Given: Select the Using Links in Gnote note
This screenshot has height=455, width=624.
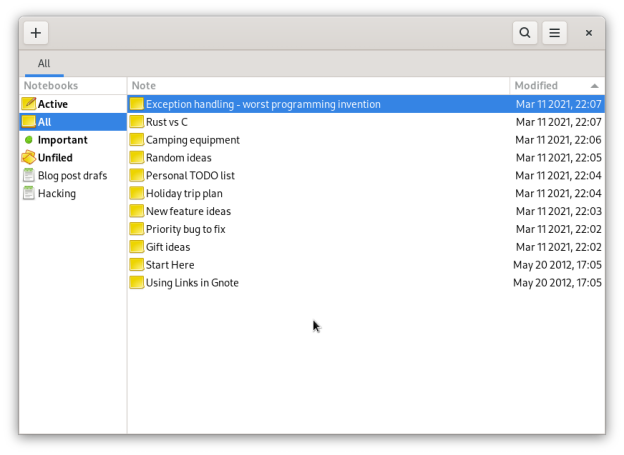Looking at the screenshot, I should [192, 283].
